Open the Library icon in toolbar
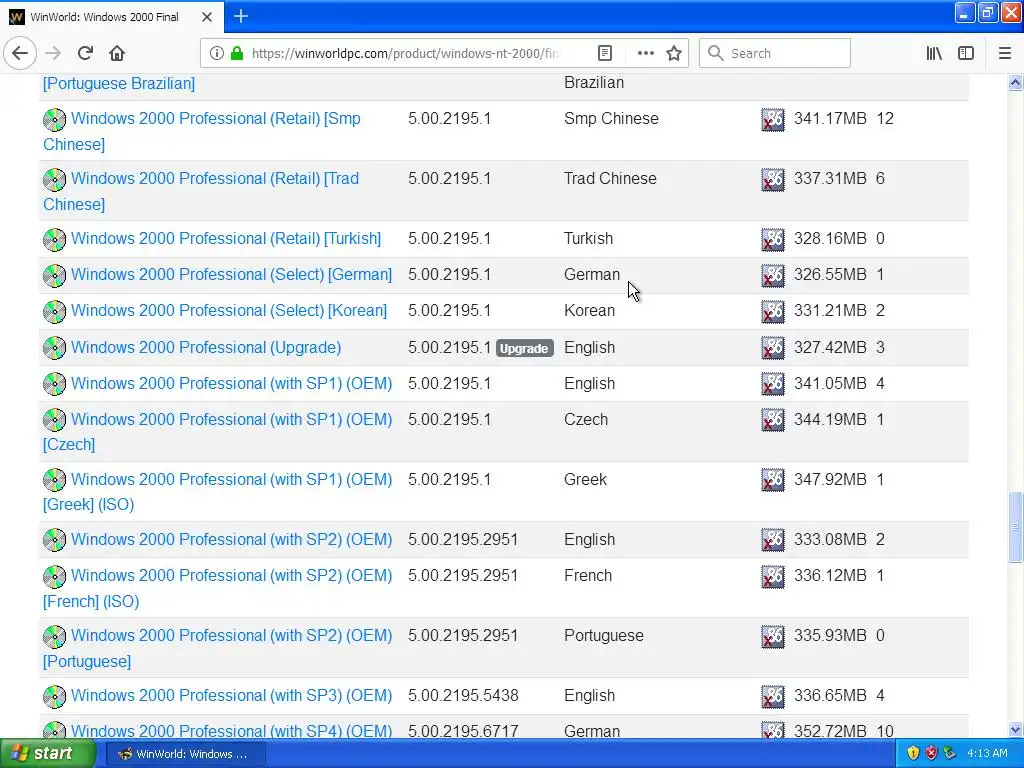This screenshot has width=1024, height=768. 935,53
